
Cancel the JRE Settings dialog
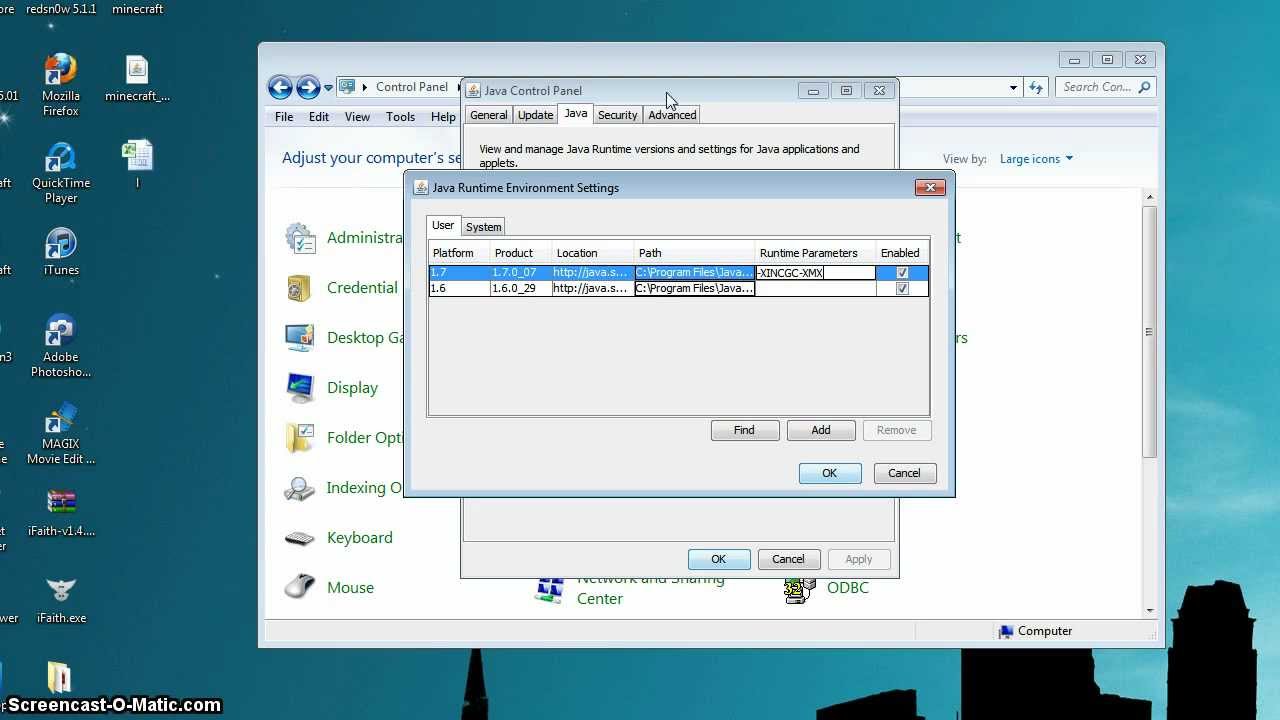(904, 473)
